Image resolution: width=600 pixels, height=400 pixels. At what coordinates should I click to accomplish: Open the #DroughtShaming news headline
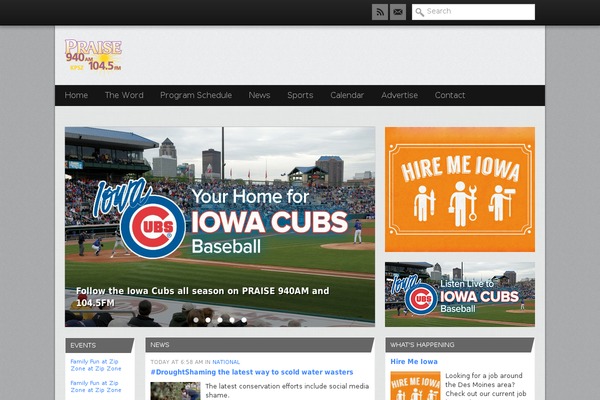pyautogui.click(x=252, y=372)
